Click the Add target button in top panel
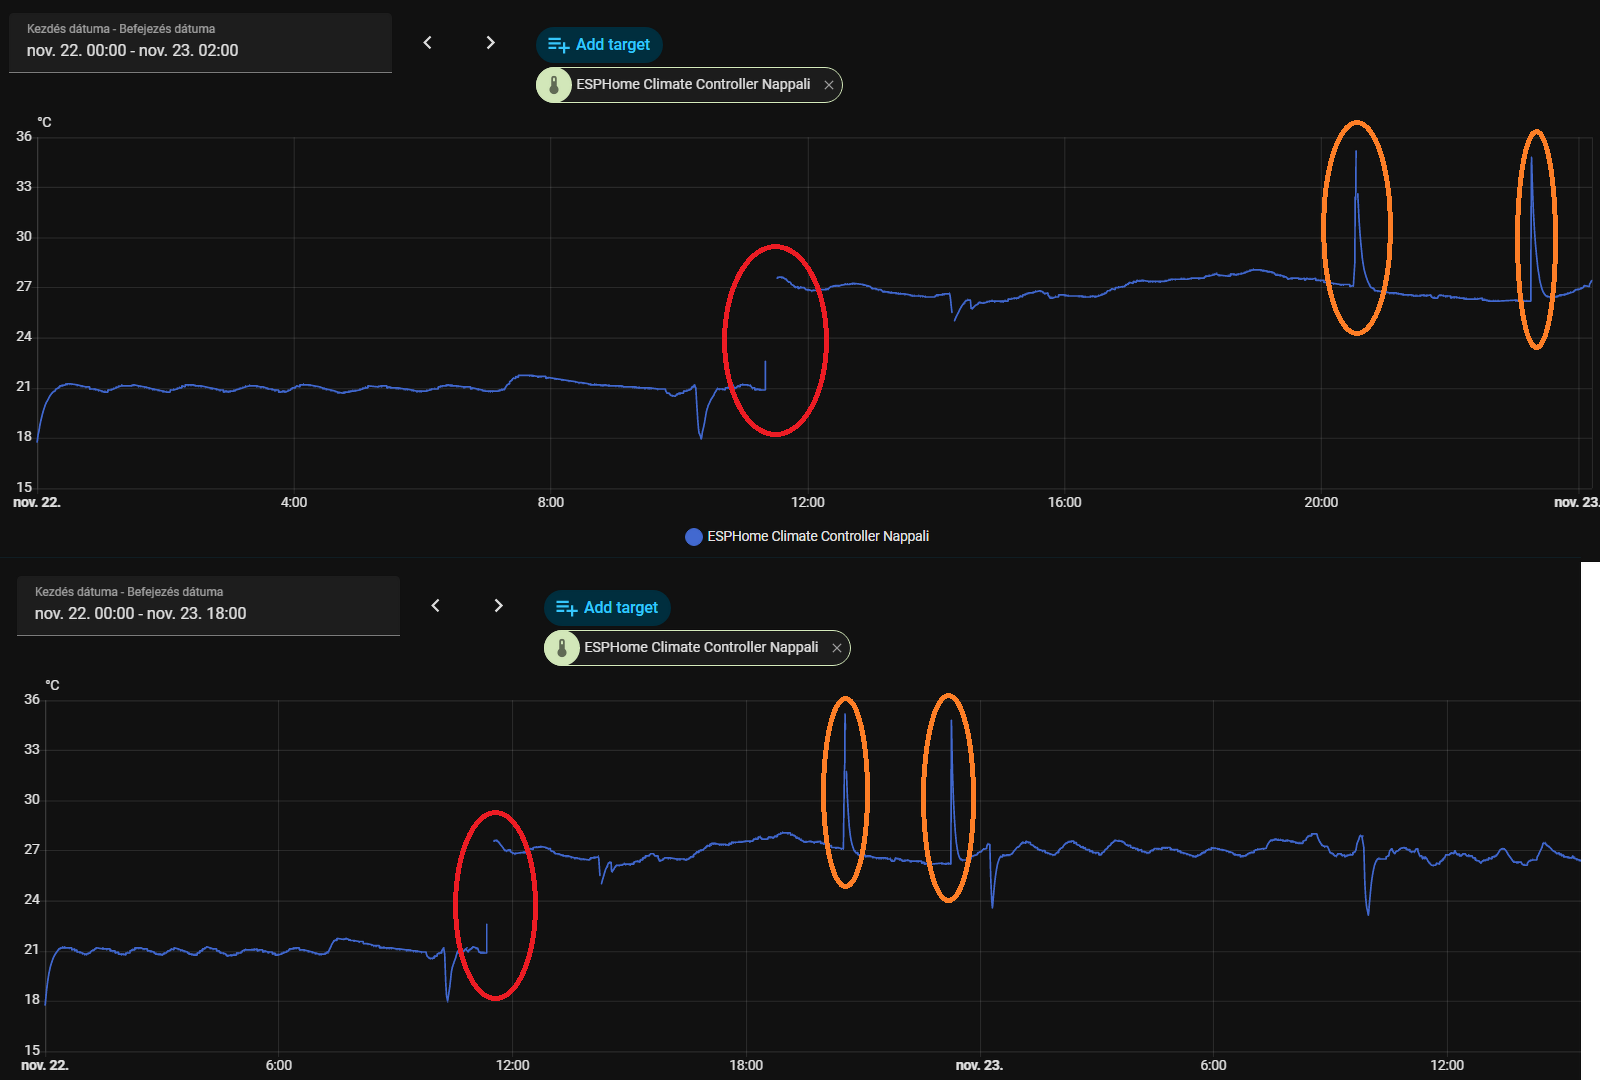 pos(599,44)
